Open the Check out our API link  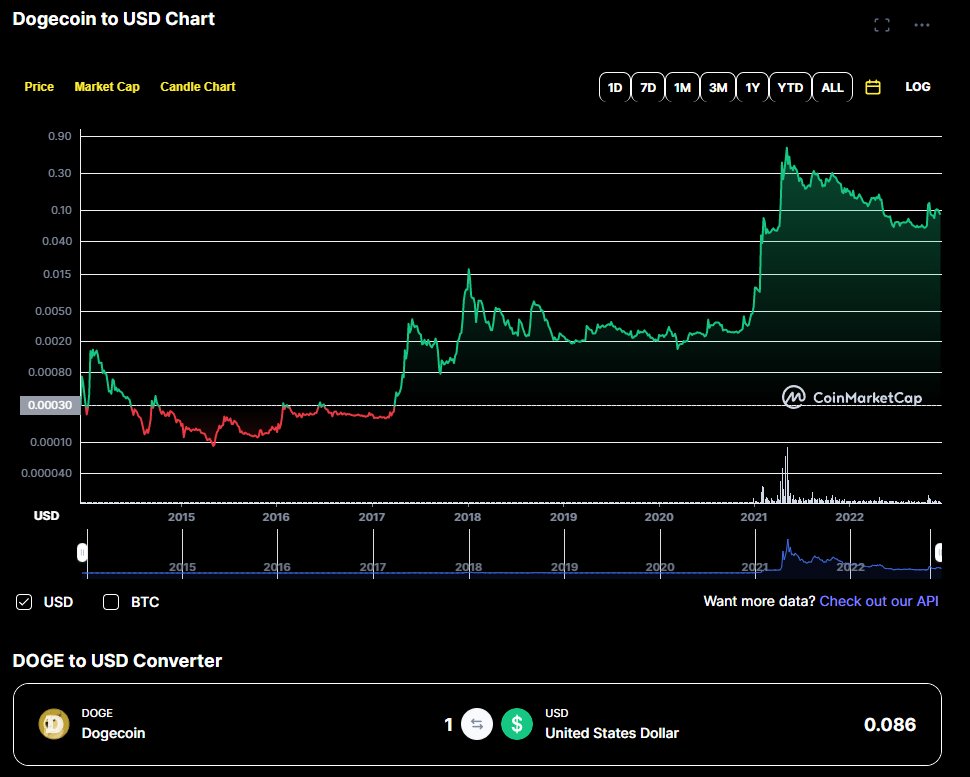(x=878, y=601)
